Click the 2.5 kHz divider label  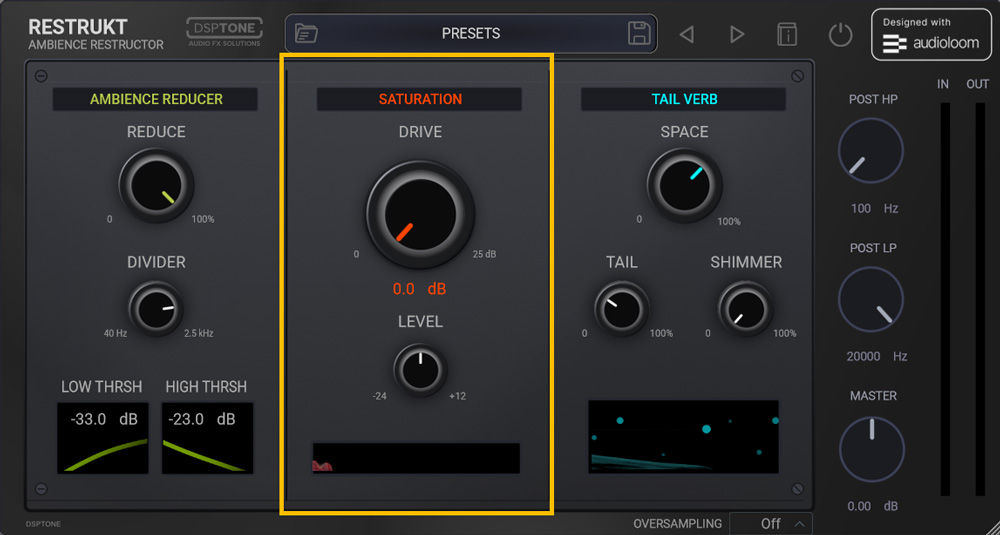pos(198,333)
